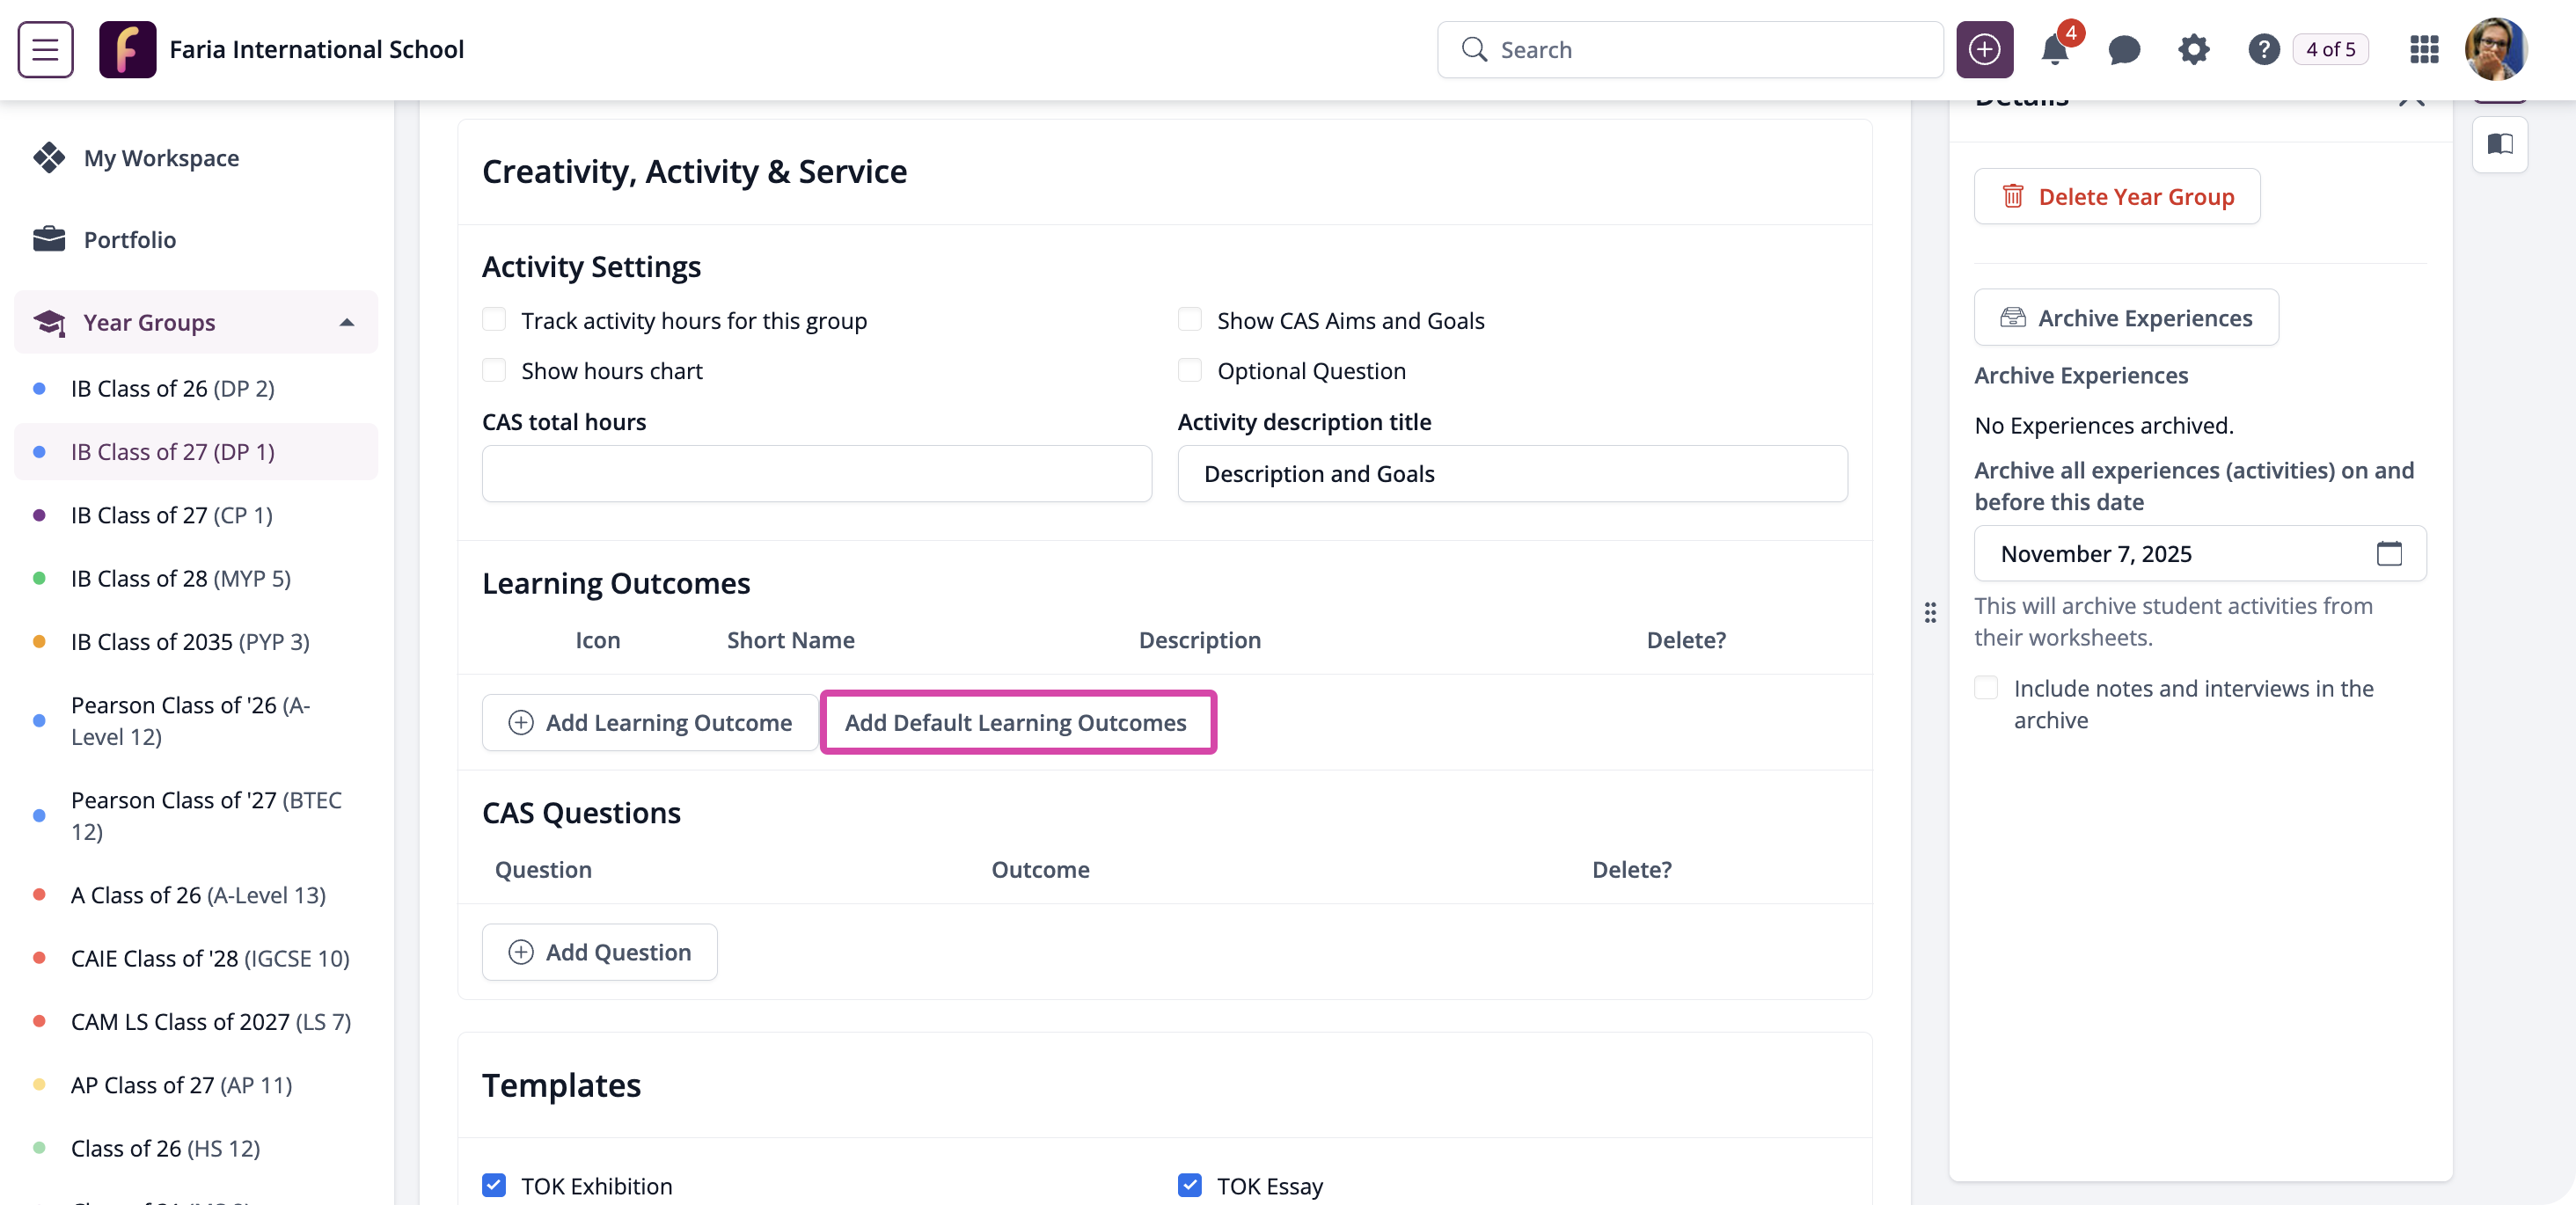Enable Track activity hours for this group

click(x=494, y=320)
